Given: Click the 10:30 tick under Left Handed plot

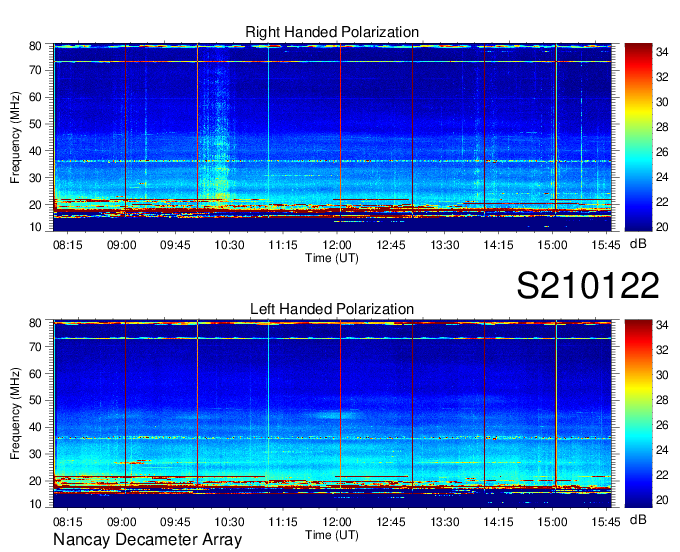Looking at the screenshot, I should coord(229,522).
